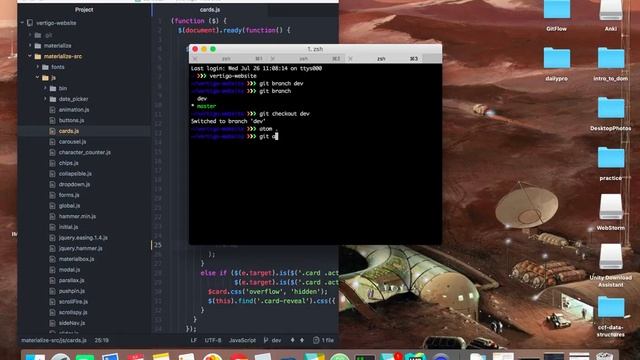Open the GitFlow folder on the desktop
Image resolution: width=640 pixels, height=360 pixels.
[556, 10]
